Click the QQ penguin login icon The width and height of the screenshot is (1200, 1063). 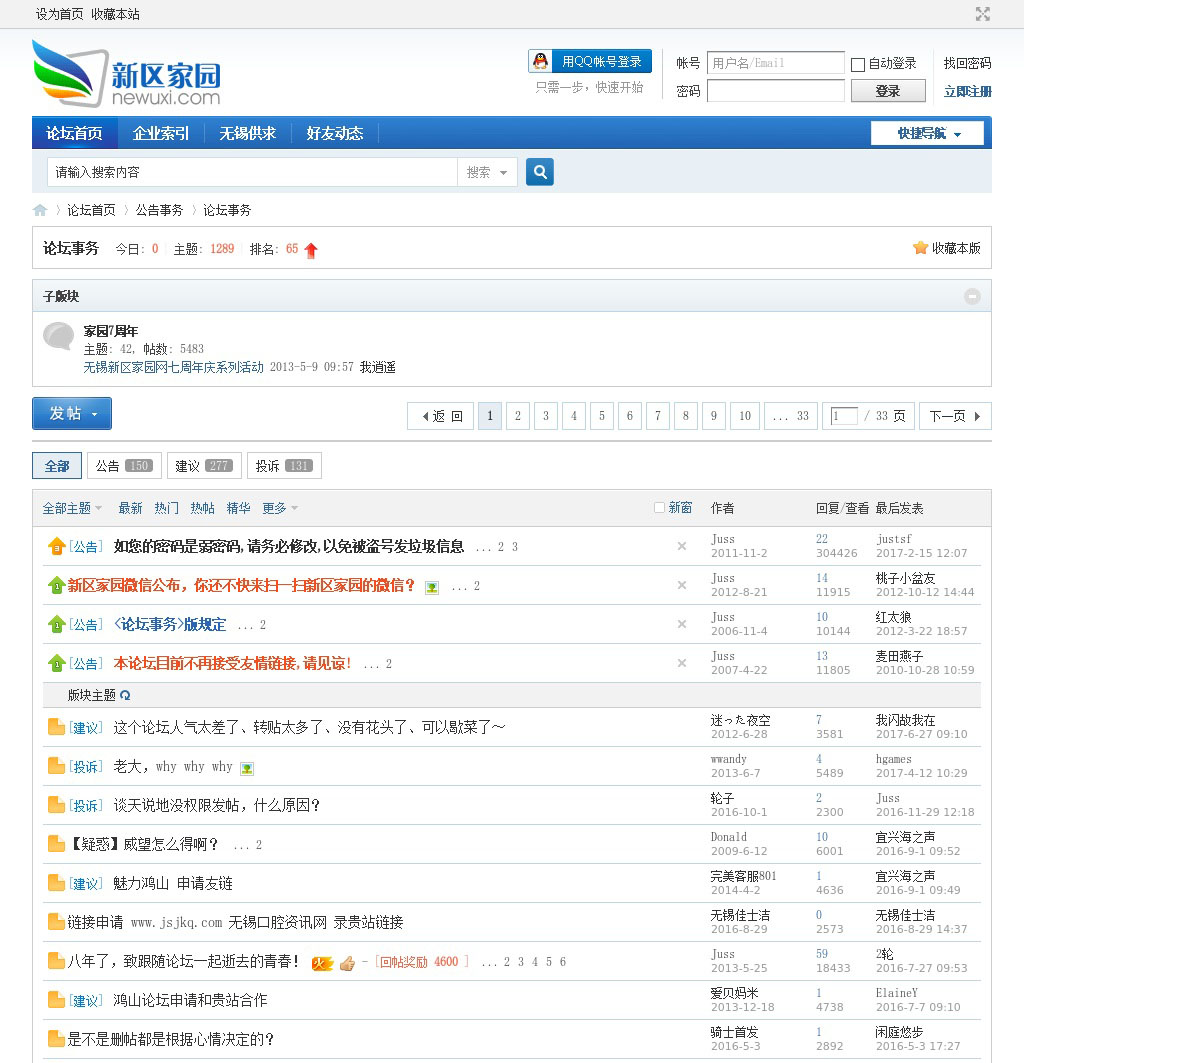point(540,62)
